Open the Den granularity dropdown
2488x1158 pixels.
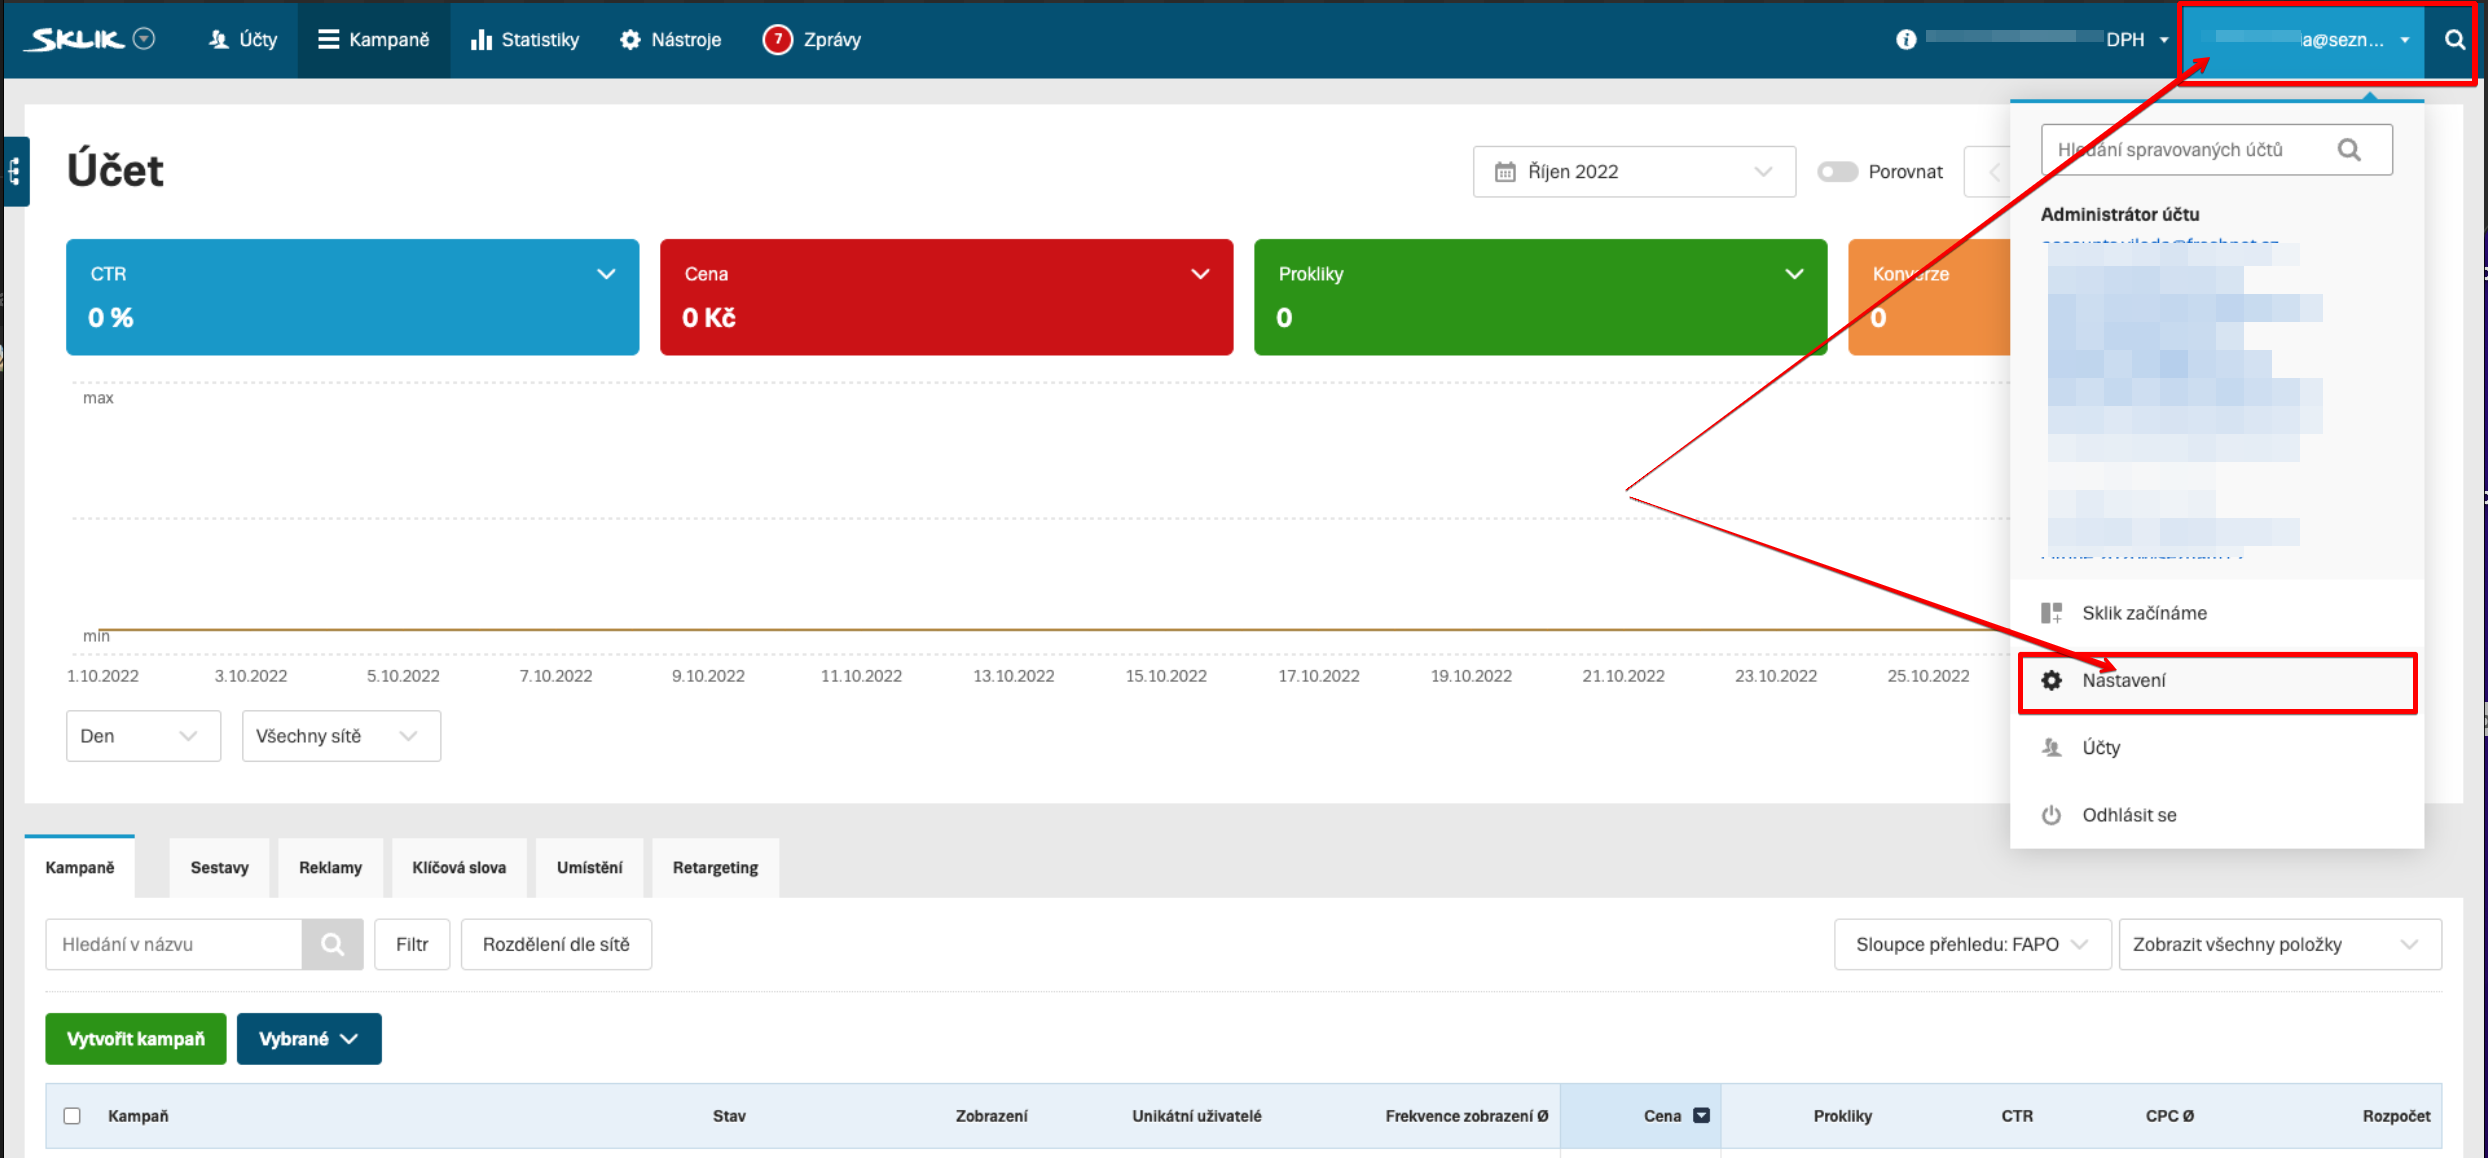pyautogui.click(x=142, y=736)
